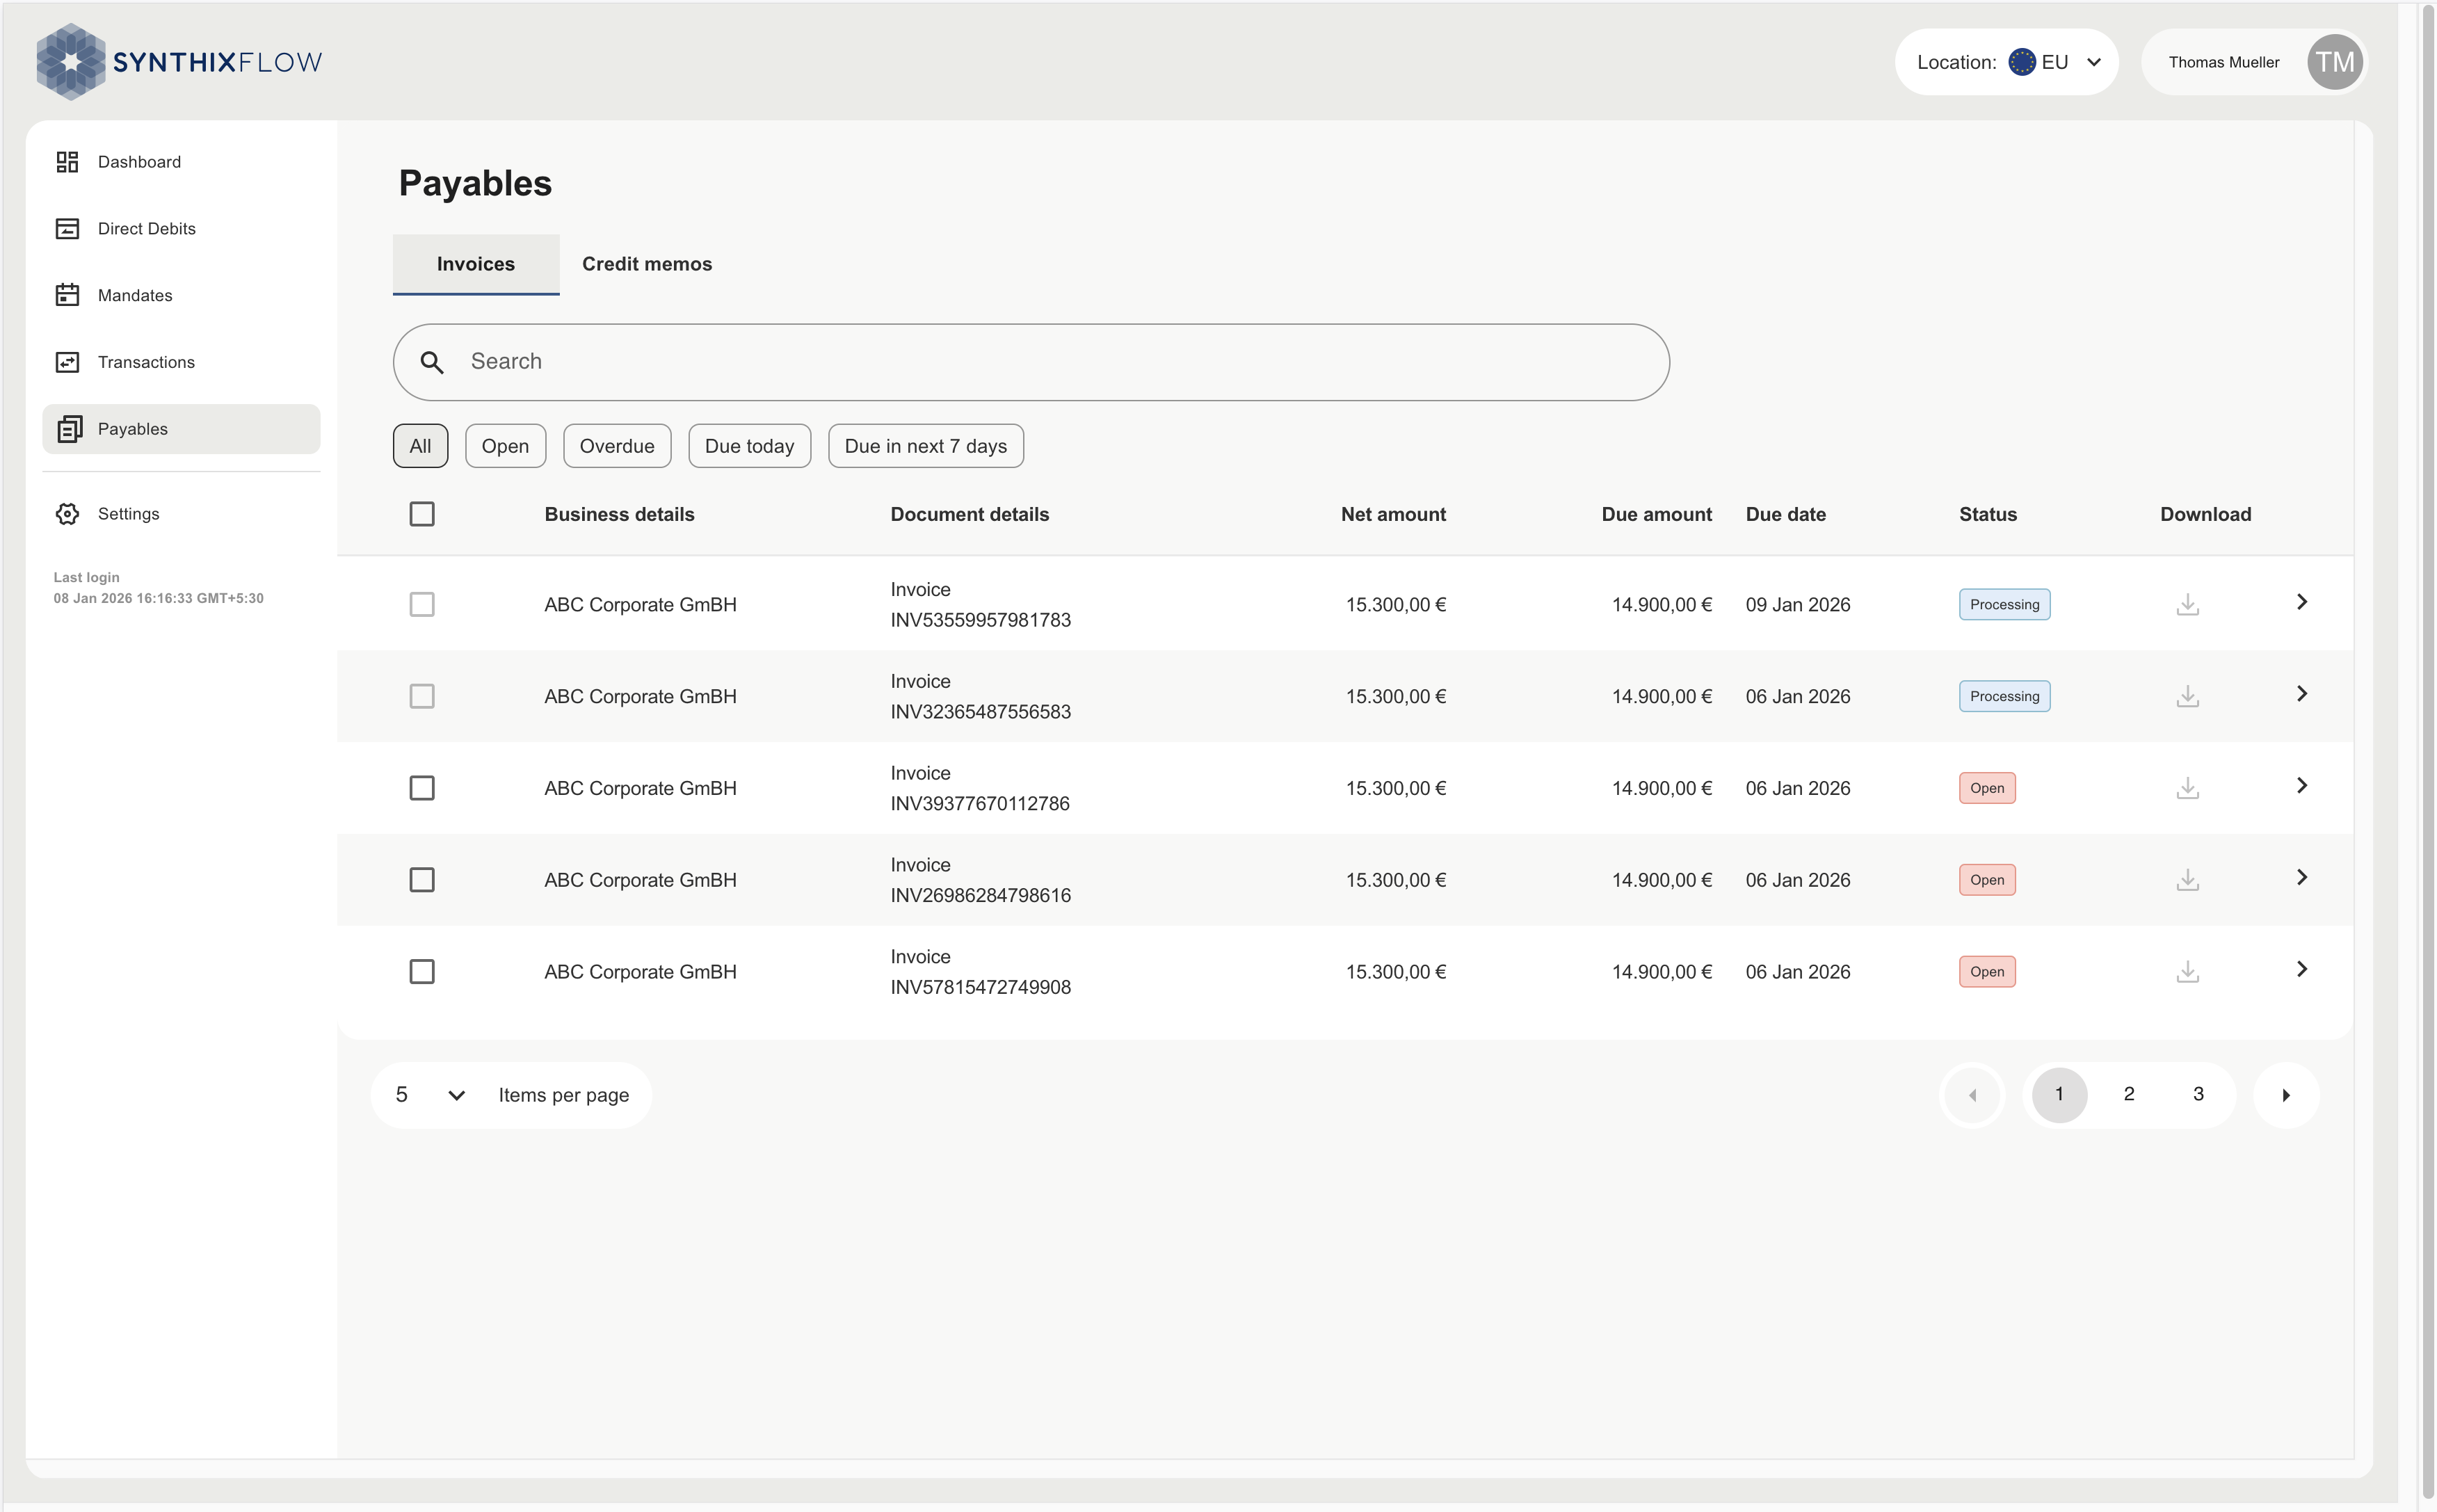This screenshot has height=1512, width=2437.
Task: Open Settings from the sidebar
Action: (x=181, y=514)
